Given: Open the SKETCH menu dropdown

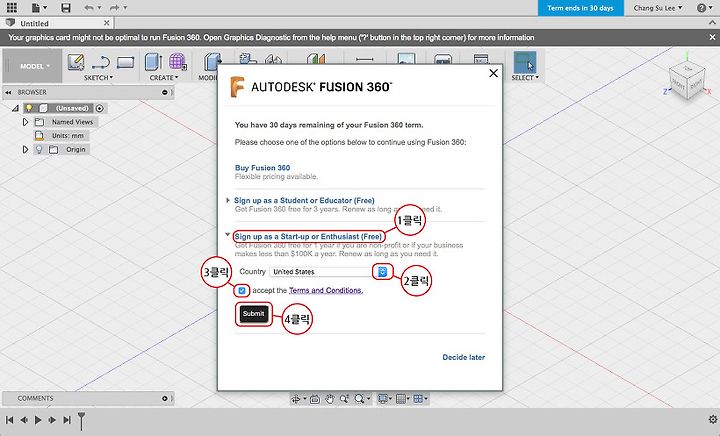Looking at the screenshot, I should click(x=98, y=78).
